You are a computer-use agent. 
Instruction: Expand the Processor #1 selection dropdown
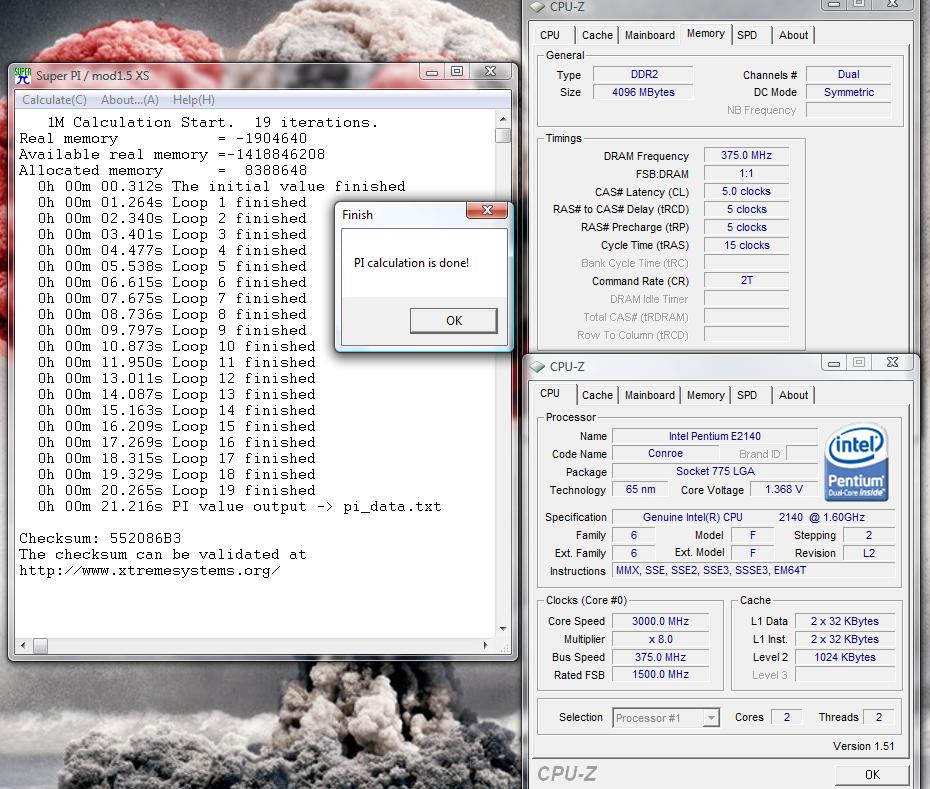[x=711, y=718]
